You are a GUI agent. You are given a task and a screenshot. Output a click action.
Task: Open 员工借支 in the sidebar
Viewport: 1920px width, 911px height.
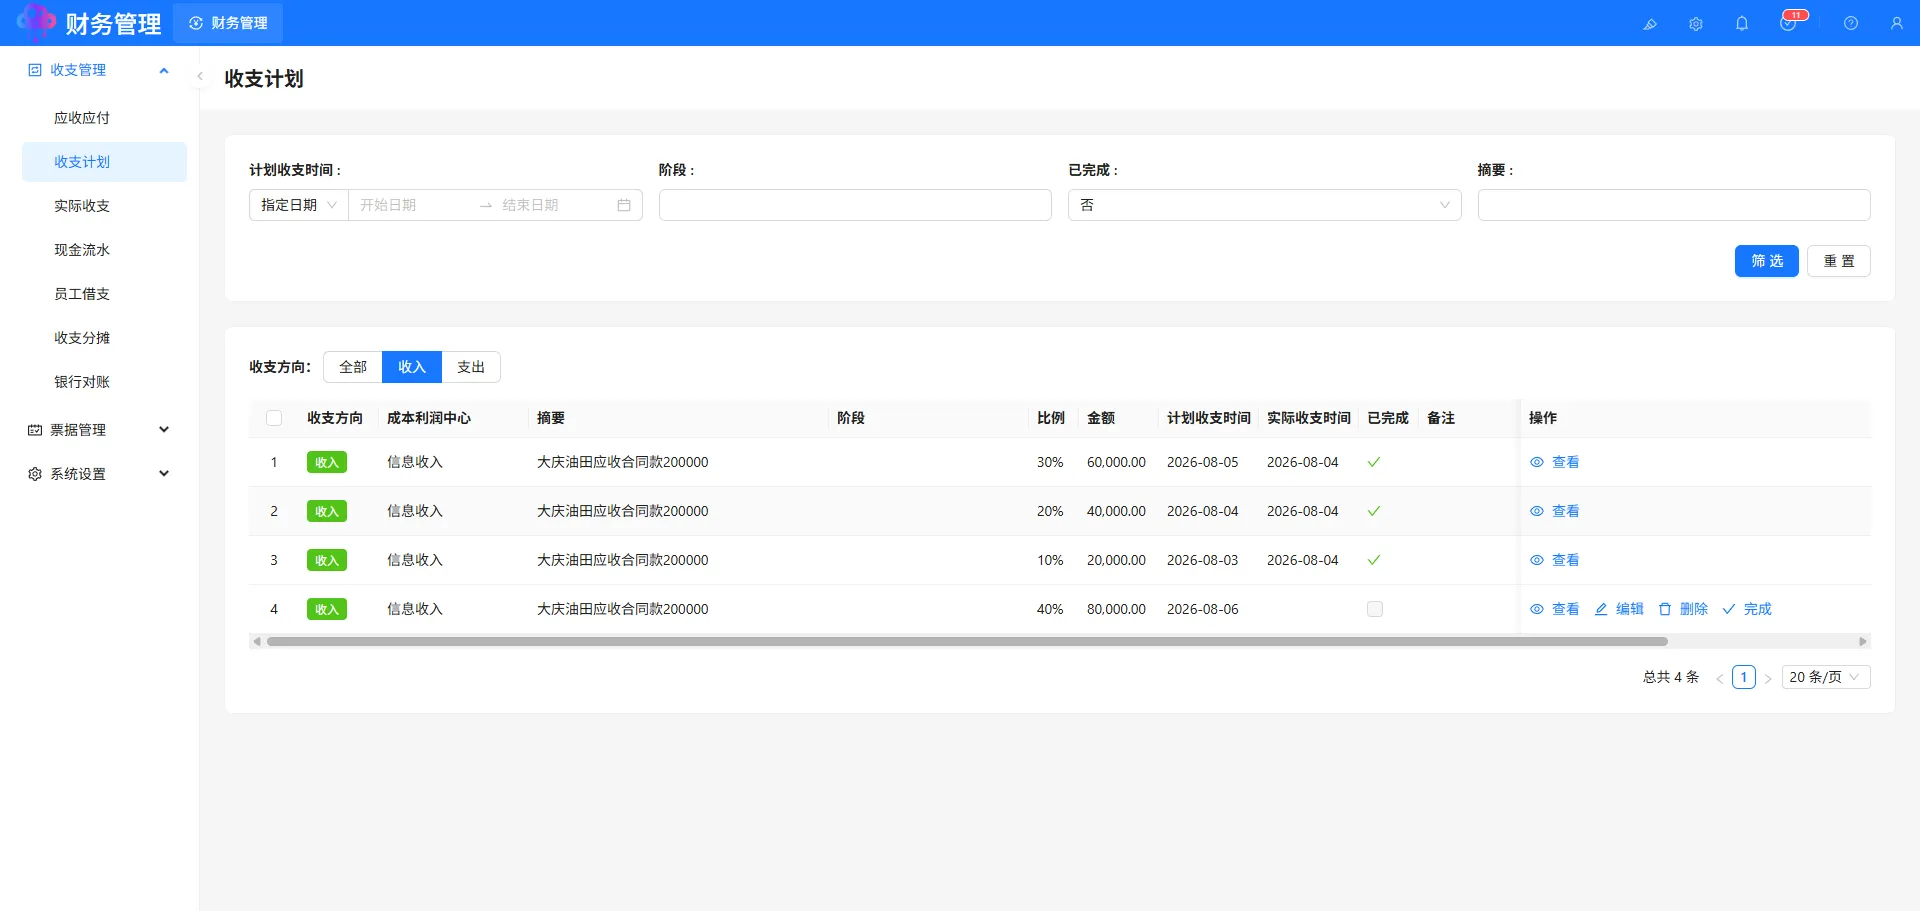point(104,294)
